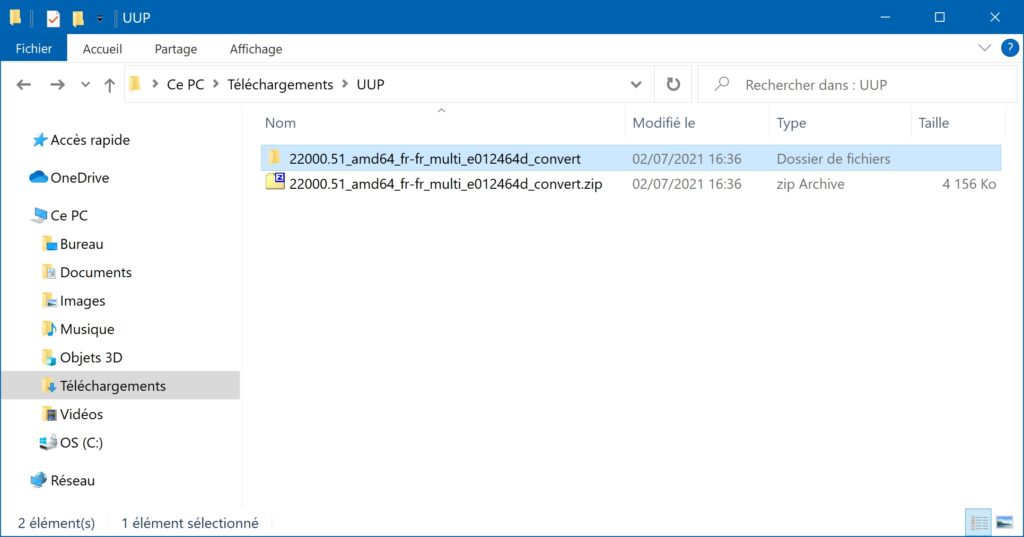The height and width of the screenshot is (537, 1024).
Task: Open Accès rapide in the navigation pane
Action: (90, 140)
